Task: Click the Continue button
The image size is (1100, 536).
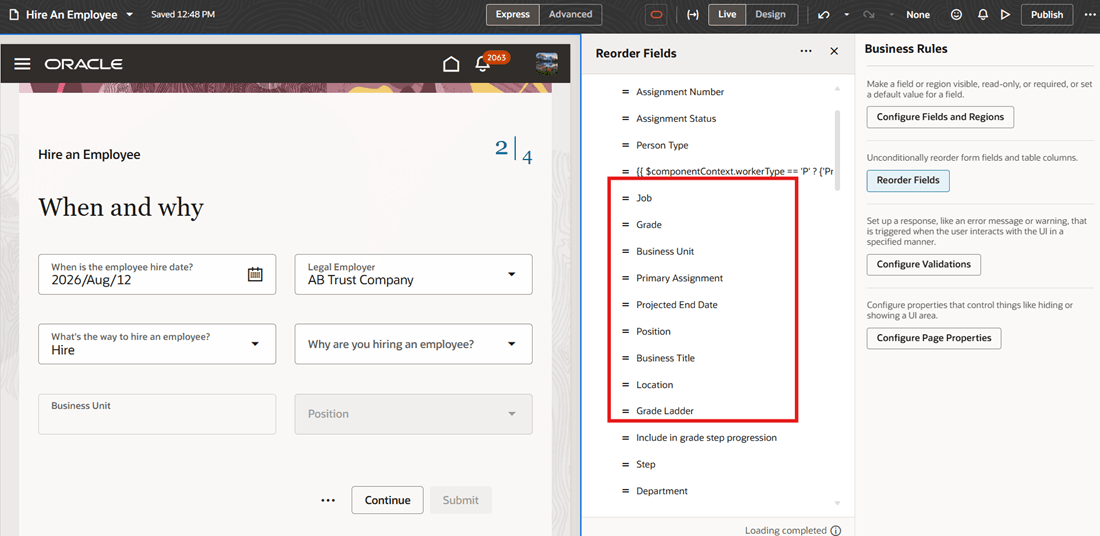Action: click(387, 500)
